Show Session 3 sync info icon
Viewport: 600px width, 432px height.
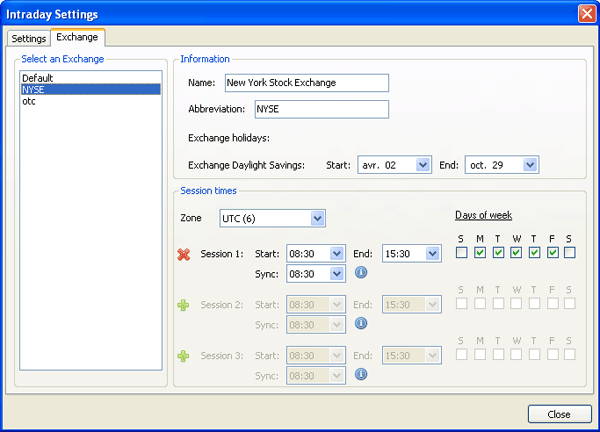[x=361, y=374]
